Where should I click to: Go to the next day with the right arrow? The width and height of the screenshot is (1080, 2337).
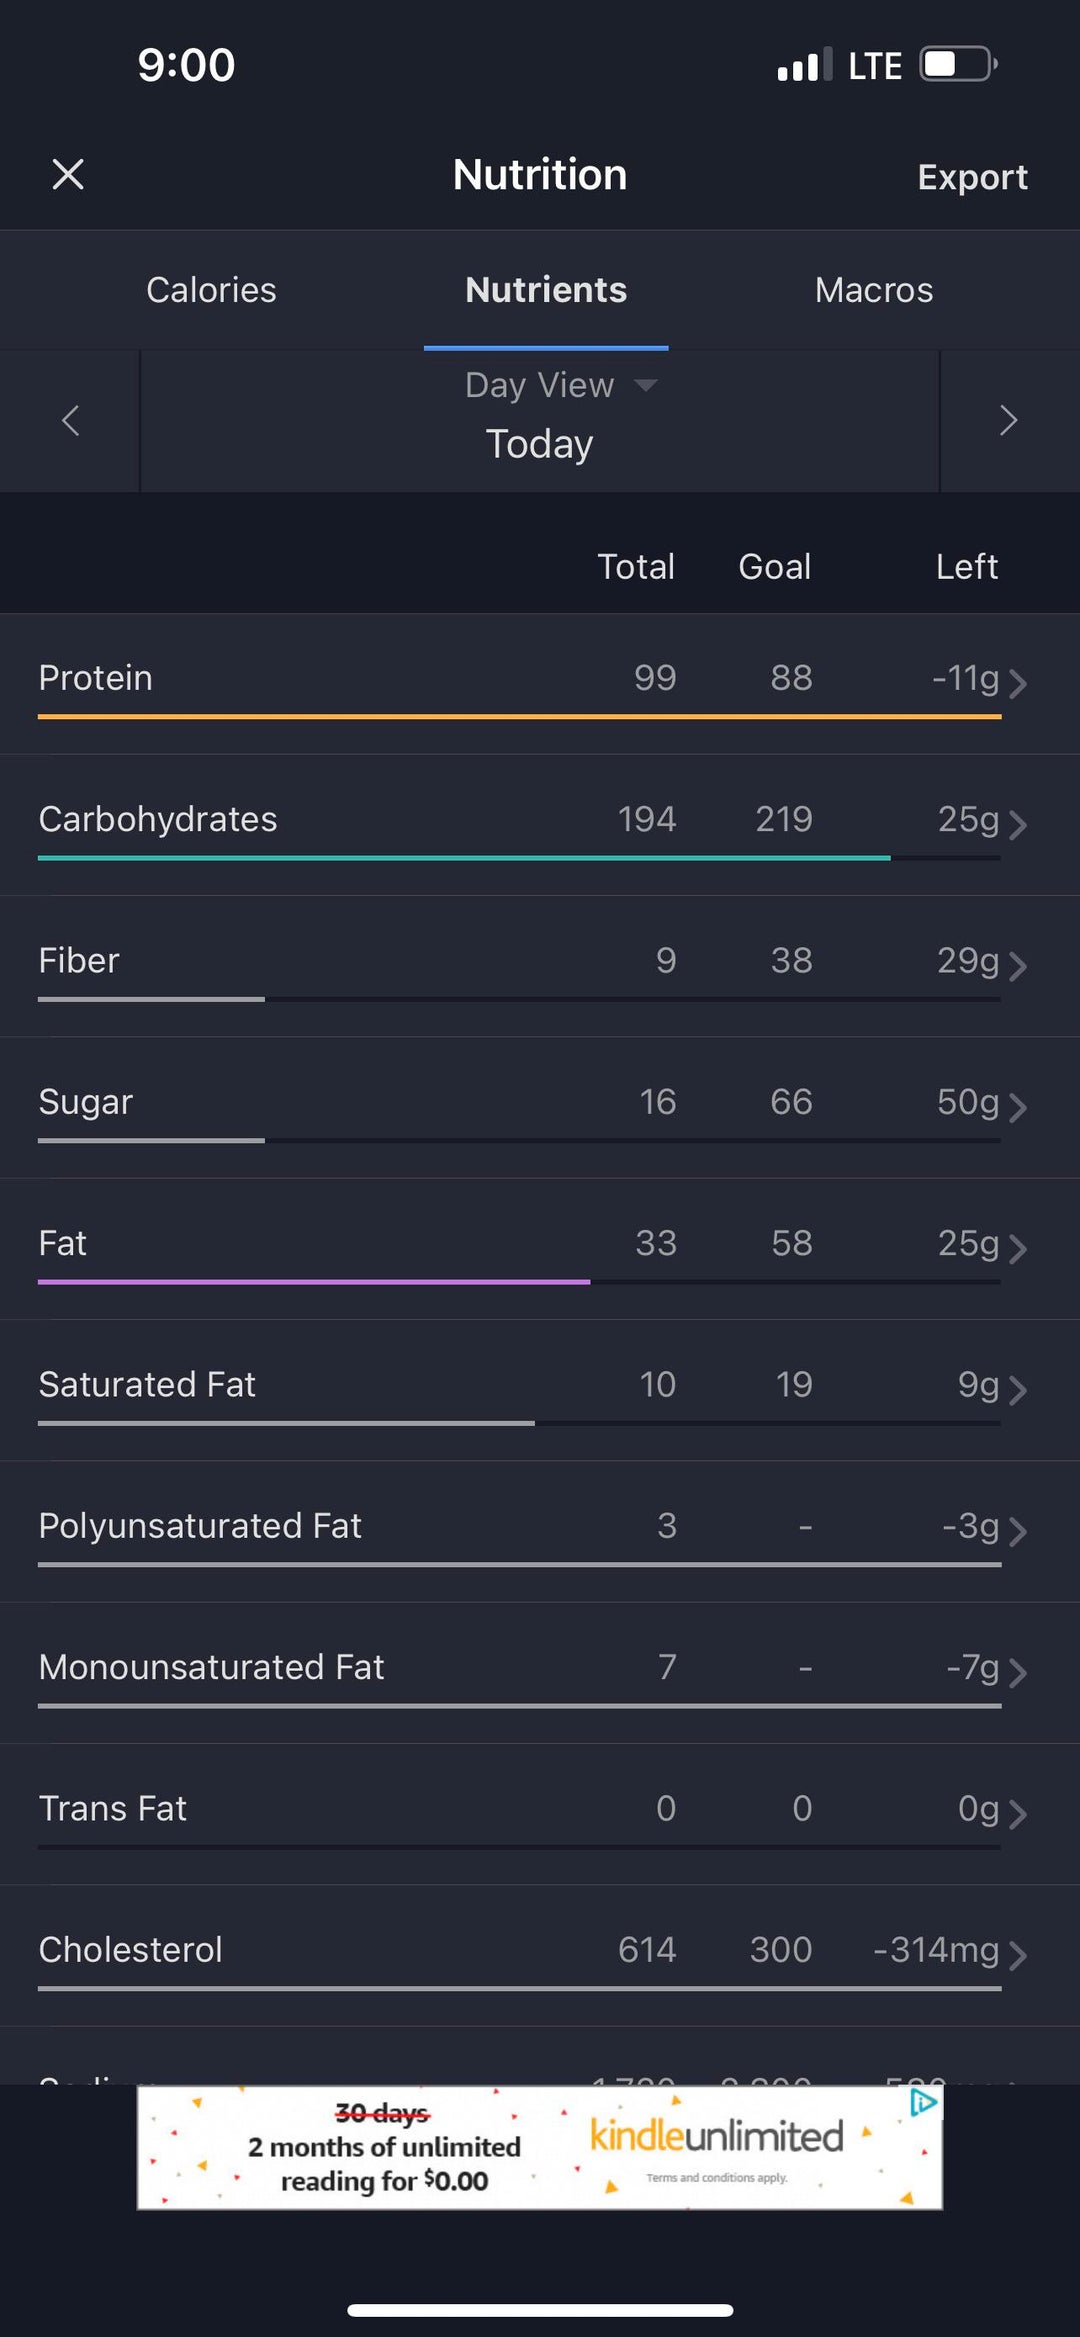point(1008,420)
